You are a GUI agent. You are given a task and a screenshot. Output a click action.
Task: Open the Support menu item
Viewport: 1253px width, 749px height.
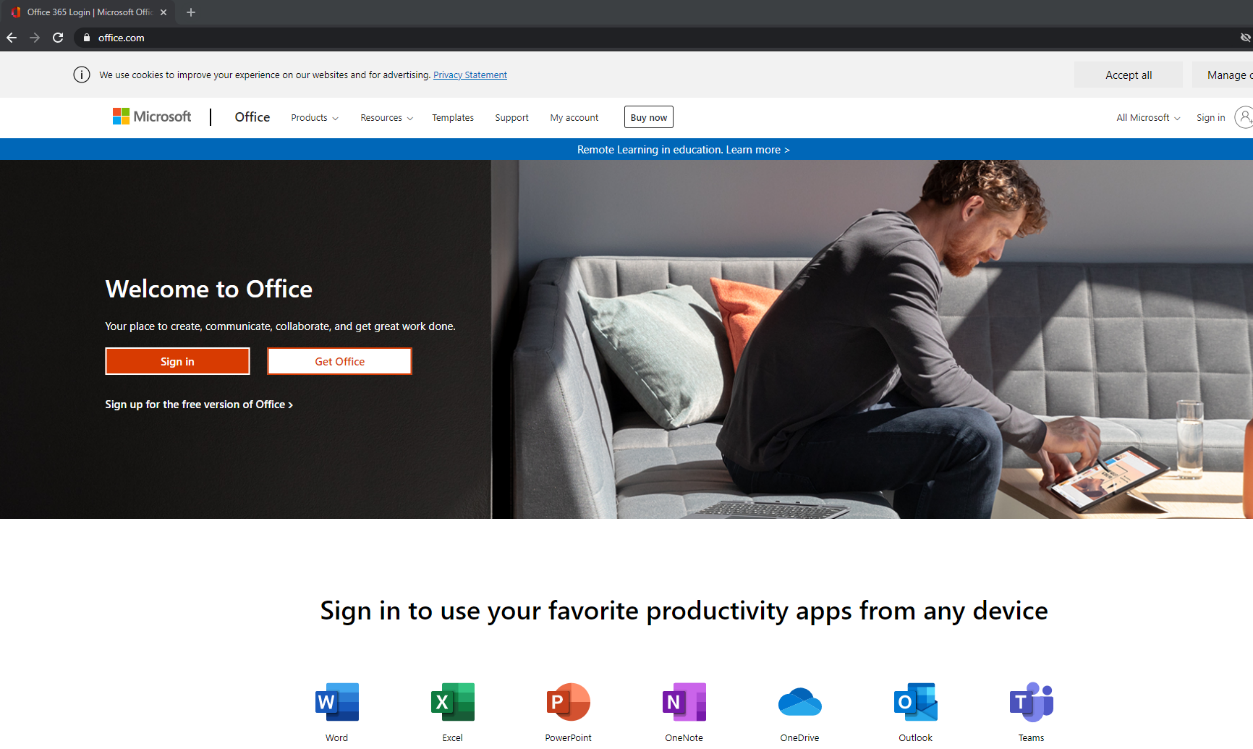coord(512,118)
